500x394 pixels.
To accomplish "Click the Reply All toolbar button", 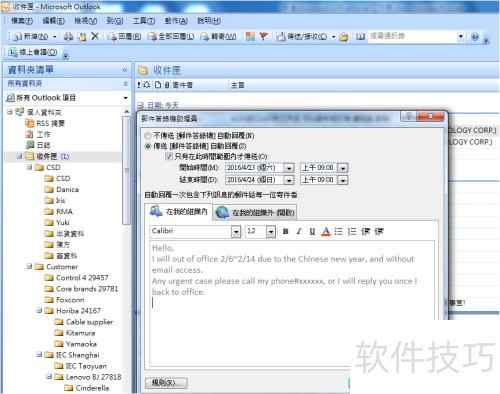I will tap(171, 36).
